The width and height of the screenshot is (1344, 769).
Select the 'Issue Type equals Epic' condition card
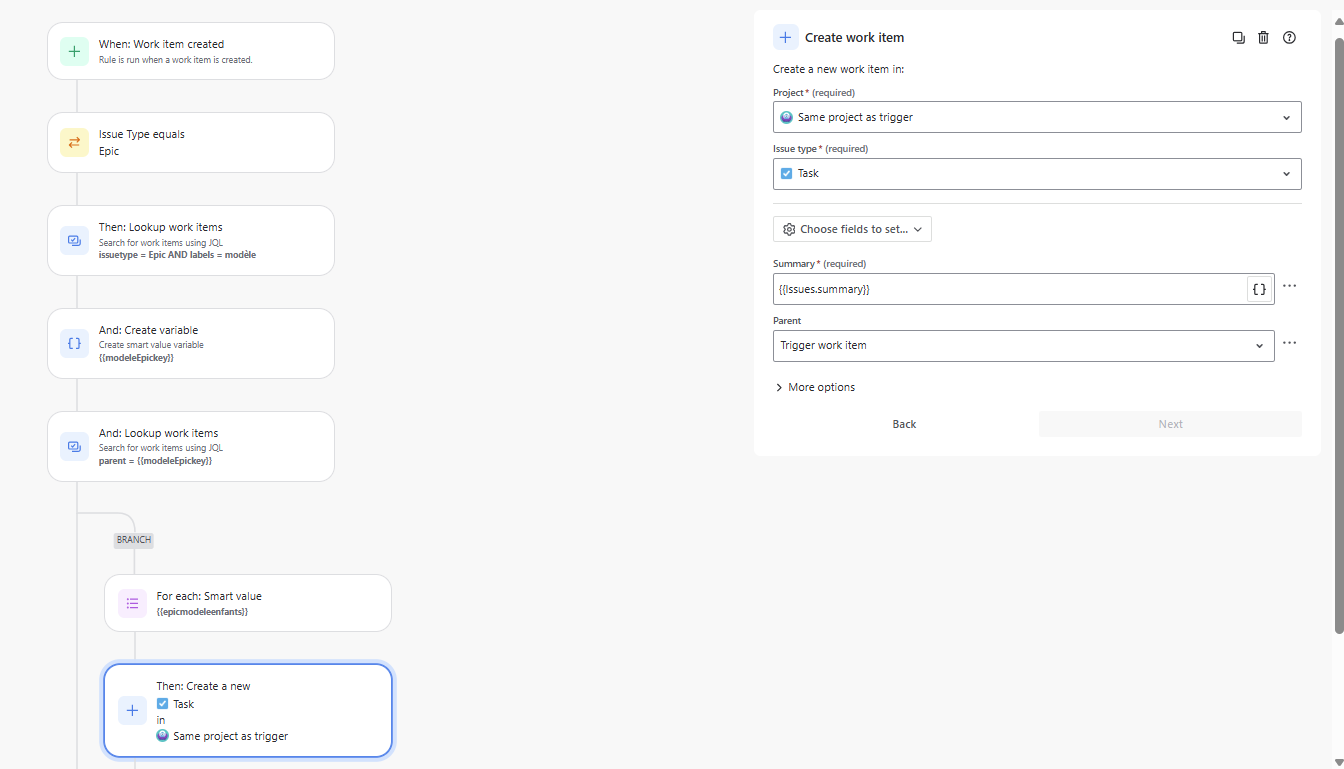click(191, 142)
